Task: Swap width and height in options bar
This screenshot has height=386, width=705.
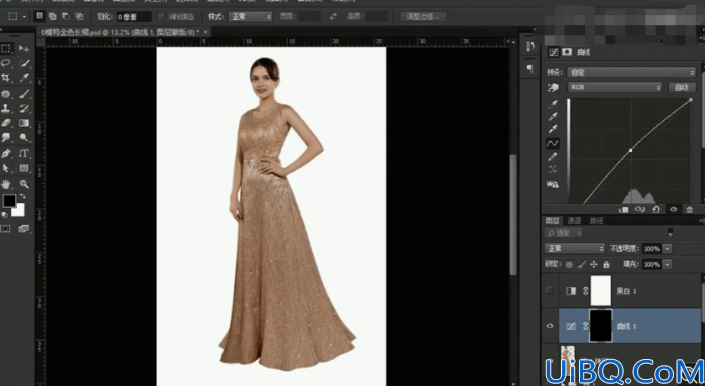Action: (x=333, y=17)
